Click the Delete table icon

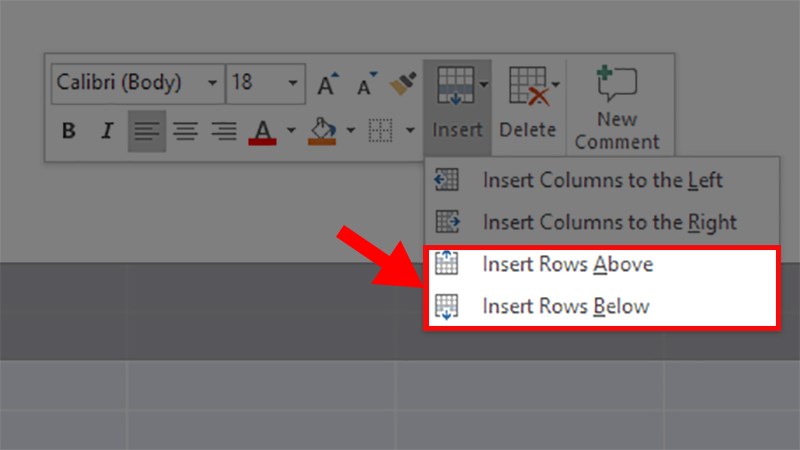point(527,86)
